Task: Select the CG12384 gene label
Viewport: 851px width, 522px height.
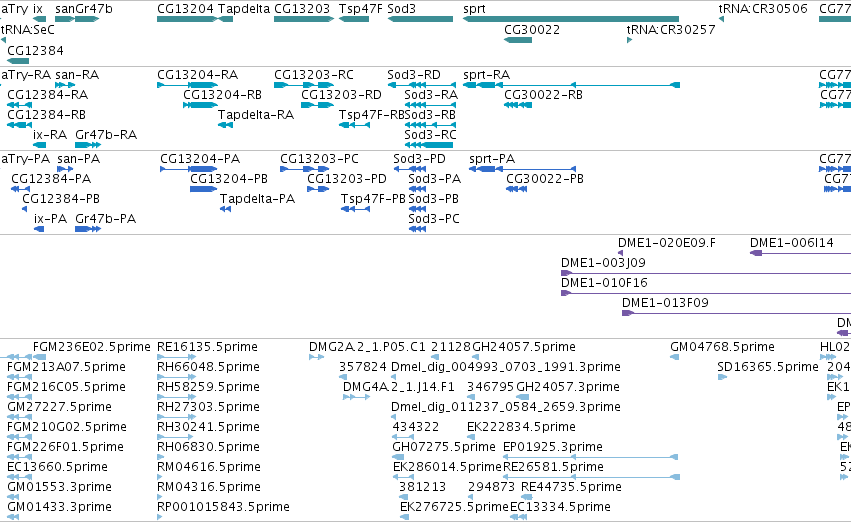Action: pos(35,50)
